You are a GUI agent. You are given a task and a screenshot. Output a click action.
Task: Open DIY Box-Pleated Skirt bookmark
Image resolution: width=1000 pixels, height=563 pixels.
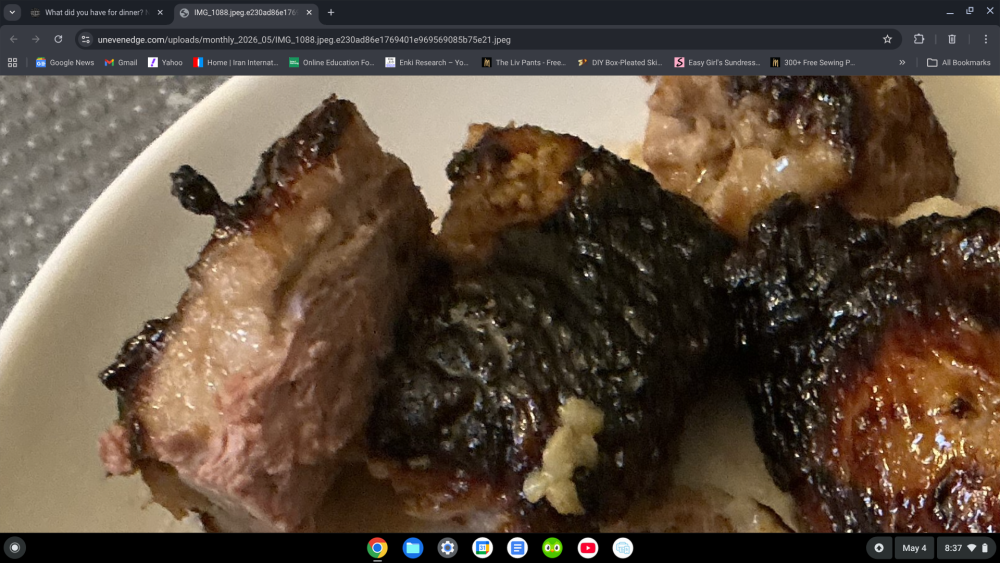tap(620, 62)
